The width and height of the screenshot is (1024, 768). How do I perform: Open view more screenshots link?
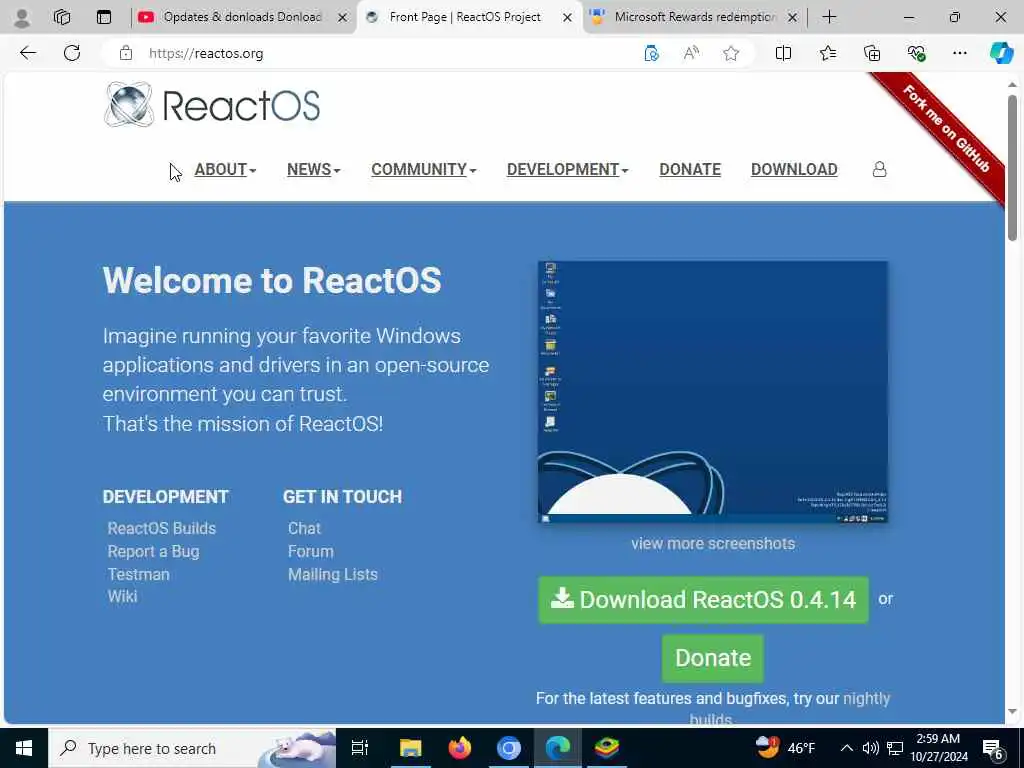click(713, 544)
